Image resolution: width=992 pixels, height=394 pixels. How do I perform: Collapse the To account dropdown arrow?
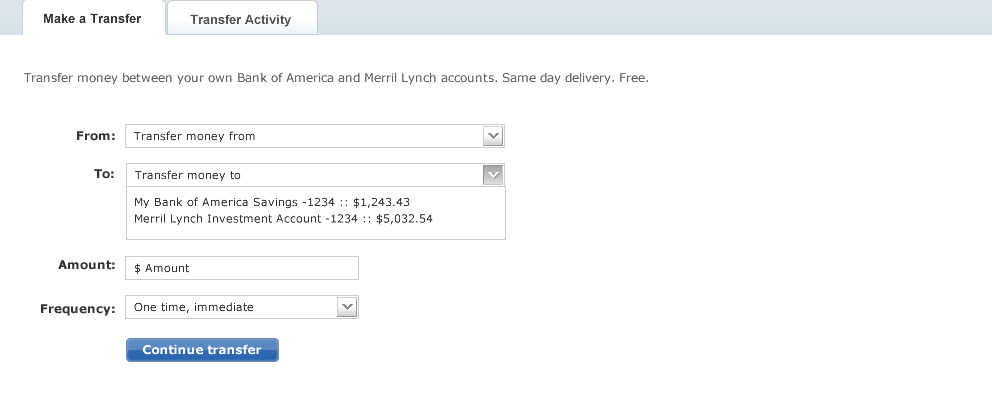493,175
